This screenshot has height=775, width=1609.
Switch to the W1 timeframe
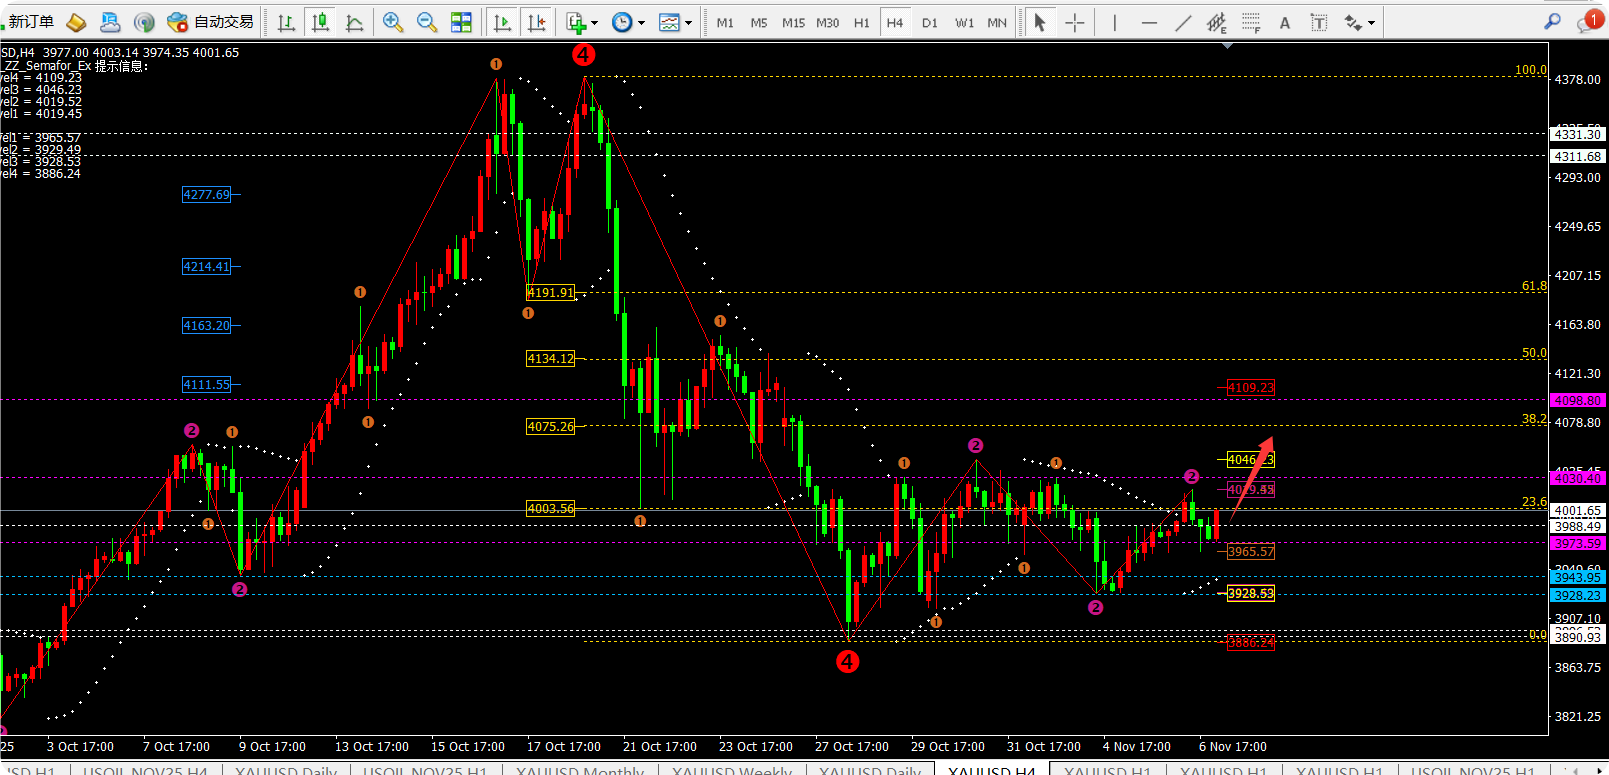tap(964, 22)
